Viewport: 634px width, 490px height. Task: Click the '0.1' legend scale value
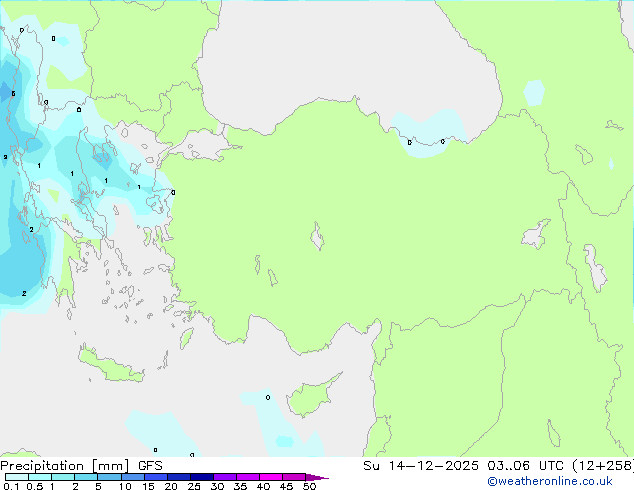click(x=11, y=486)
